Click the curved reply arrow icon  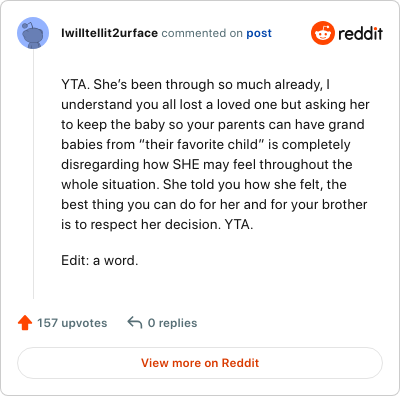pyautogui.click(x=135, y=323)
